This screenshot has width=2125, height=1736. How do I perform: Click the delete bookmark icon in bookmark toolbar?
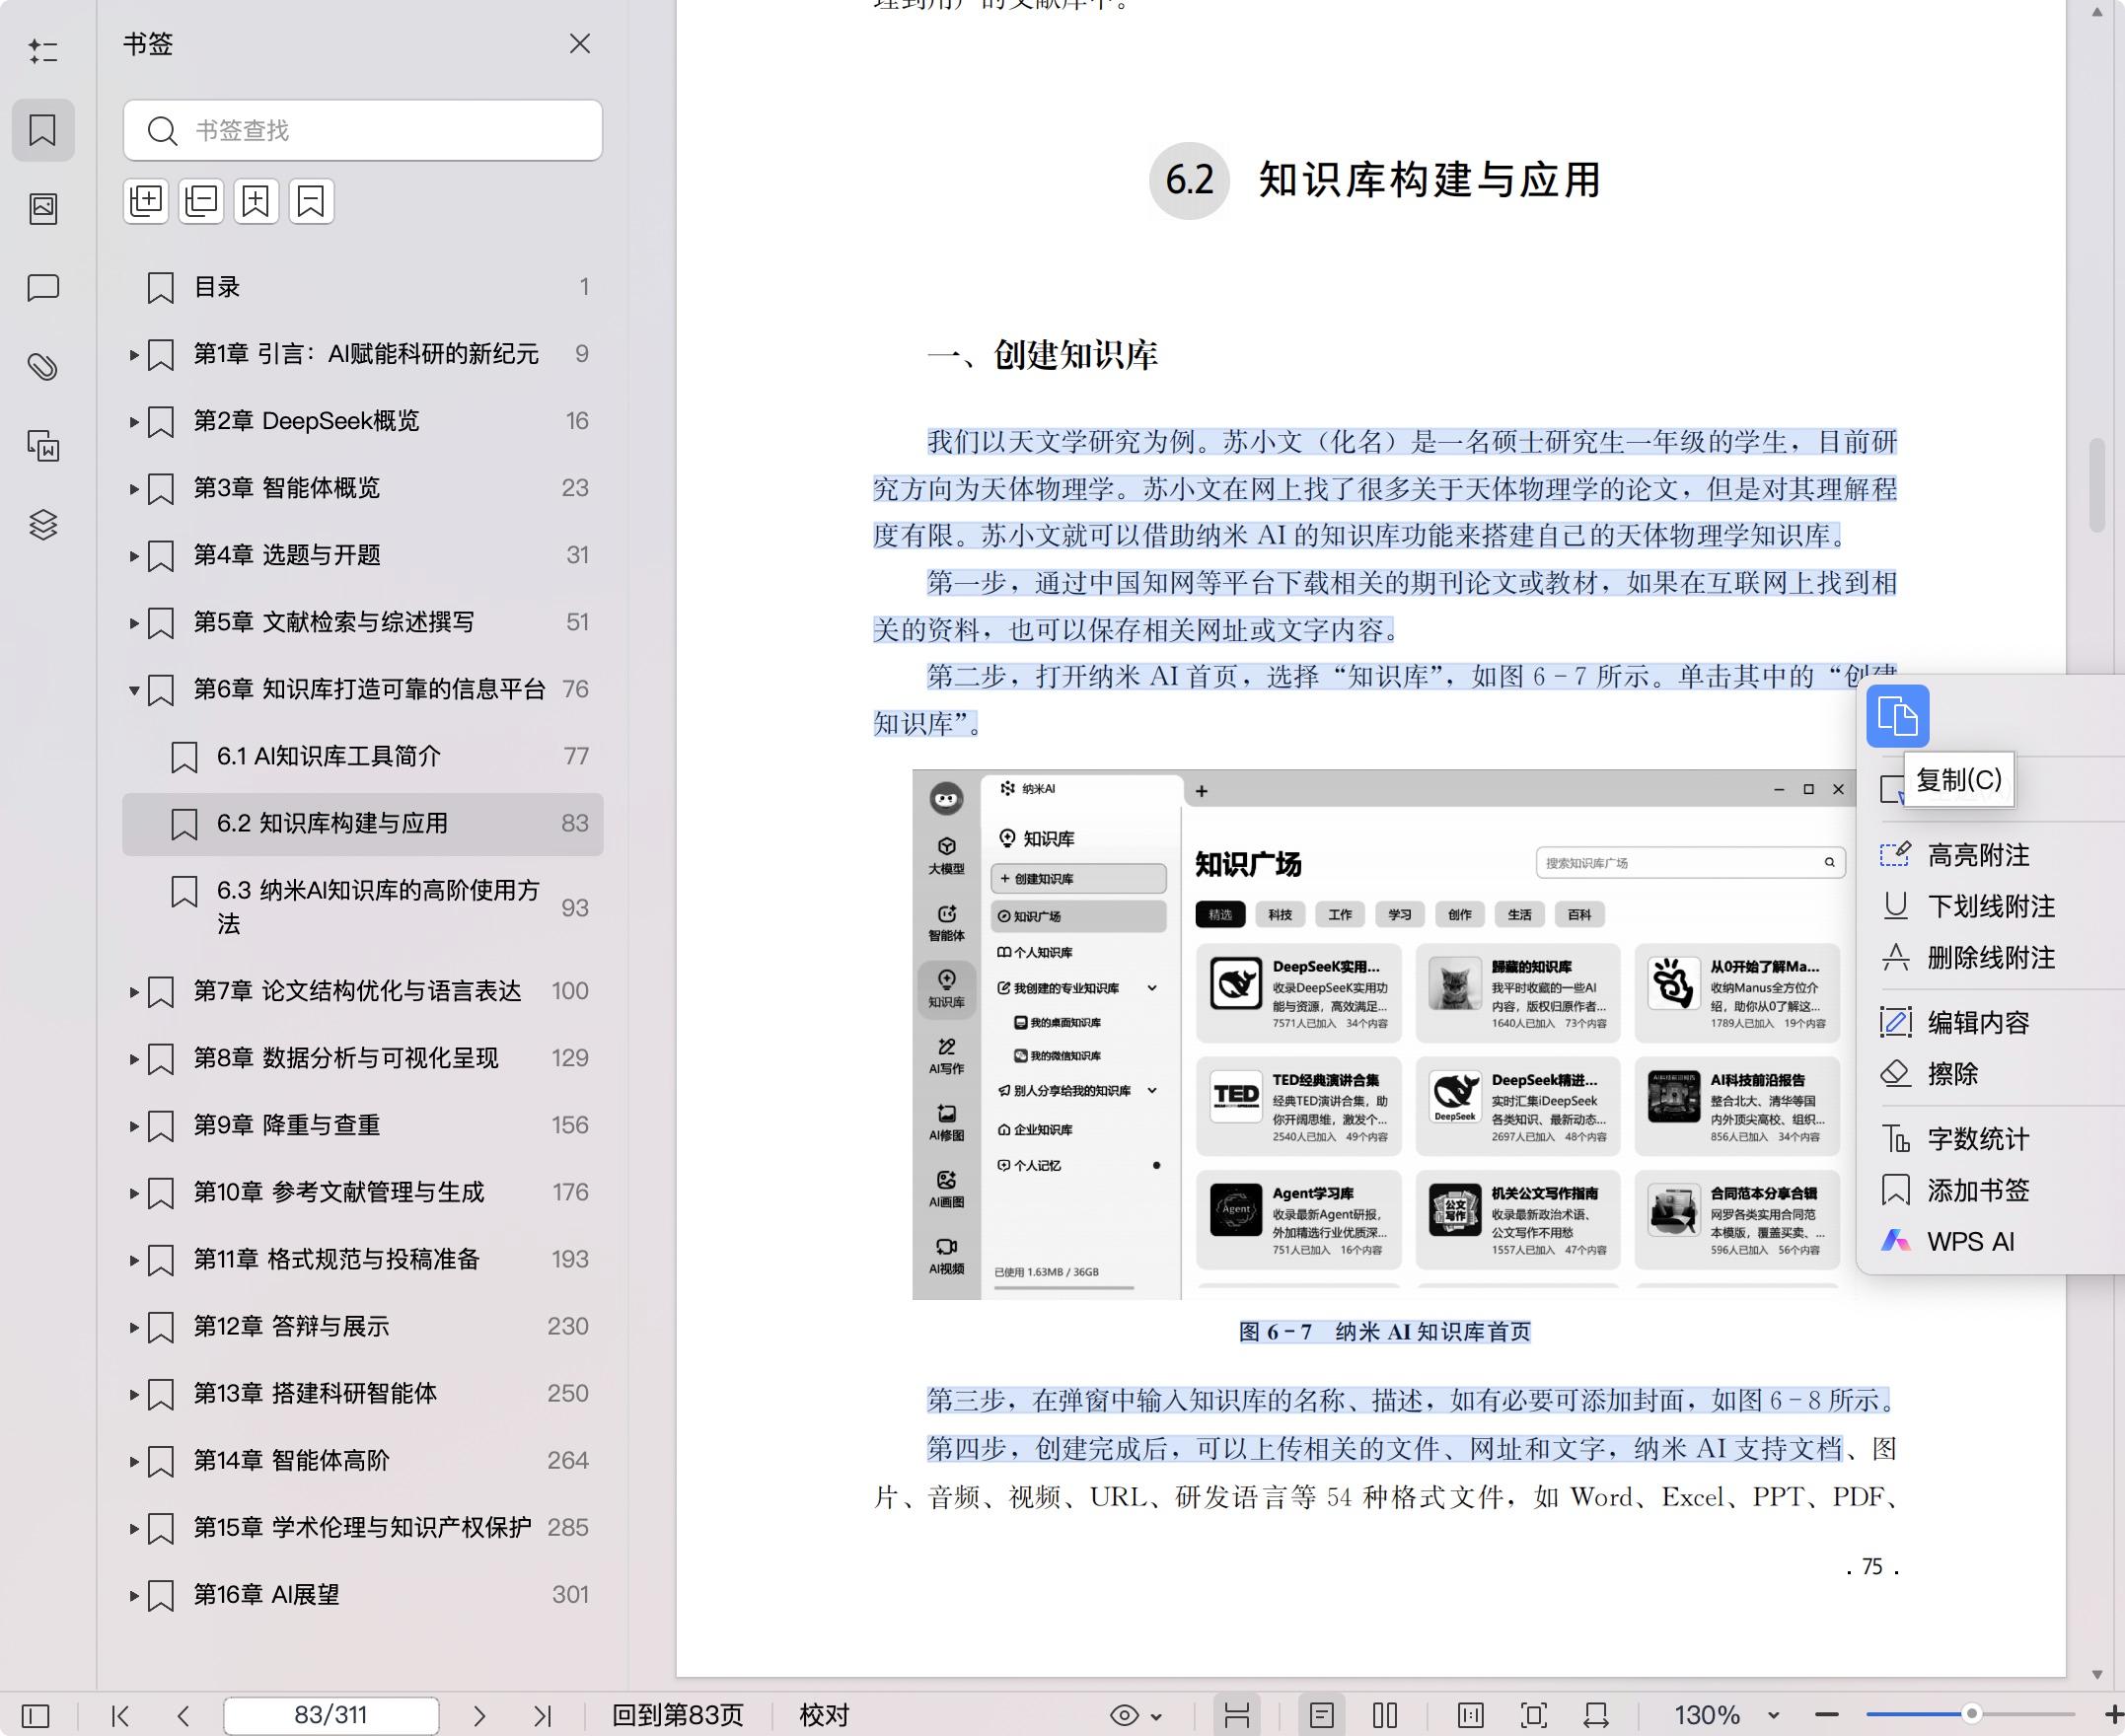pos(311,201)
